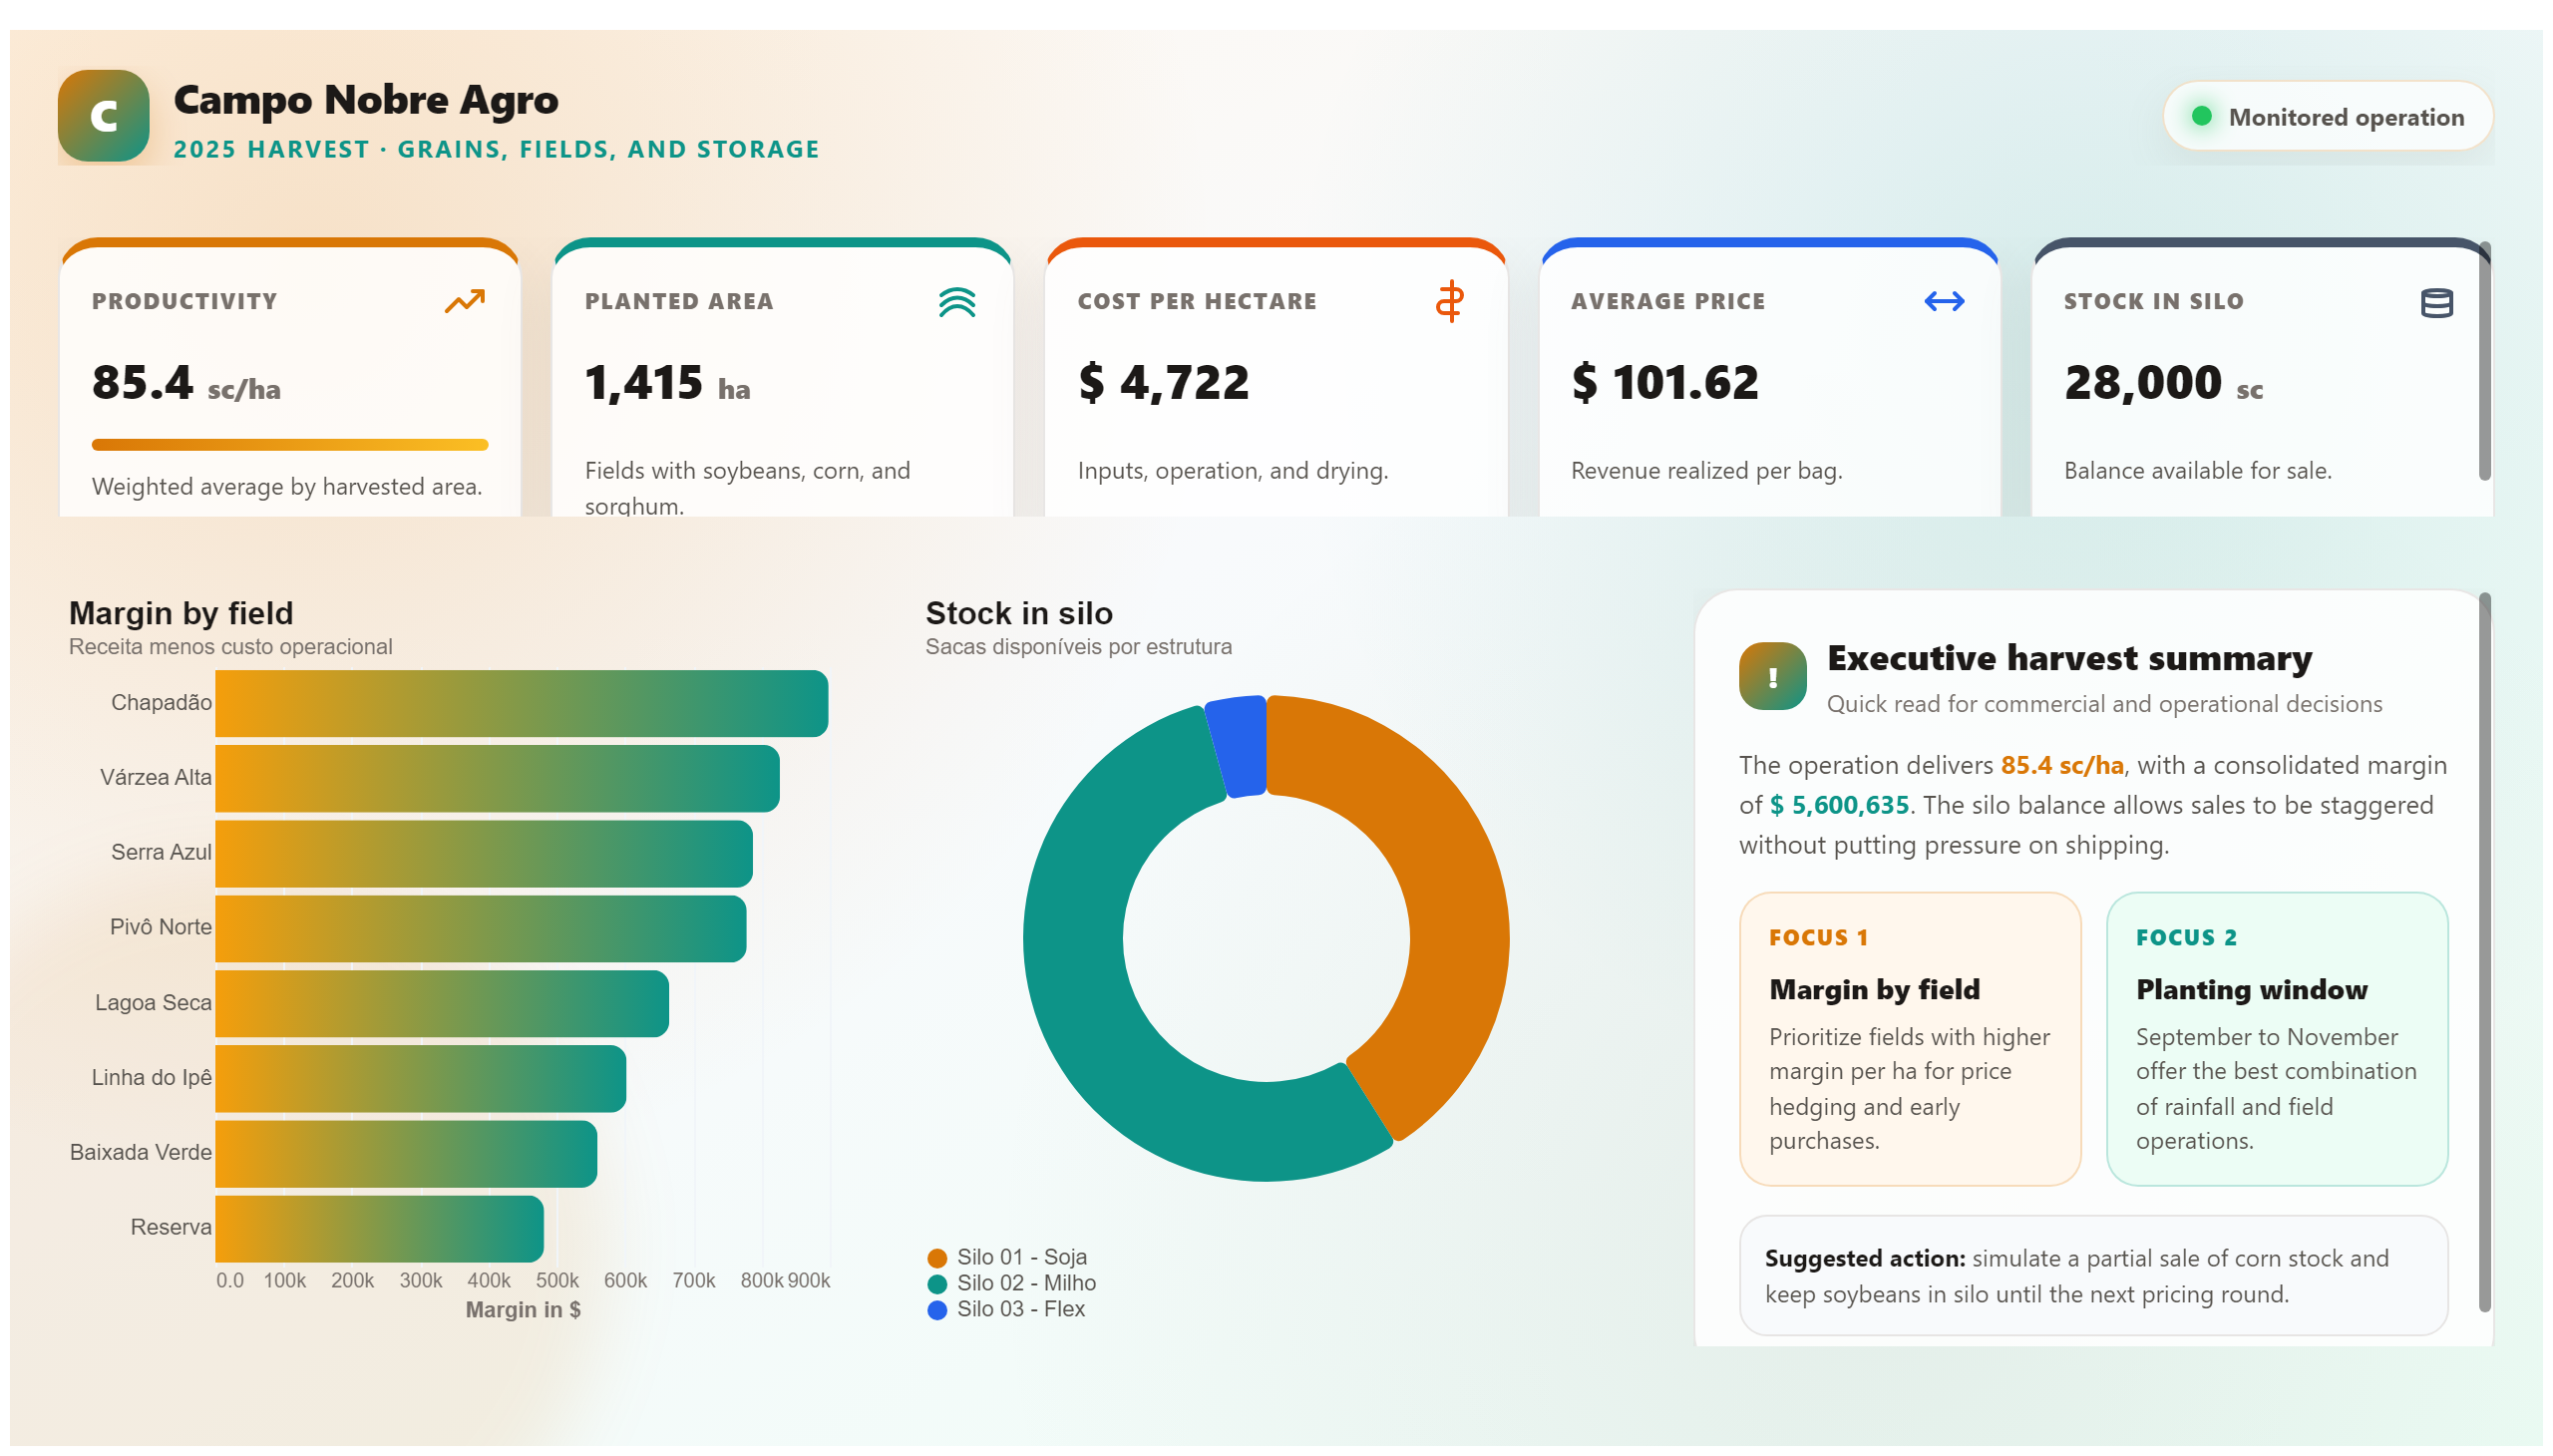Click the executive summary panel scrollbar

(2484, 952)
